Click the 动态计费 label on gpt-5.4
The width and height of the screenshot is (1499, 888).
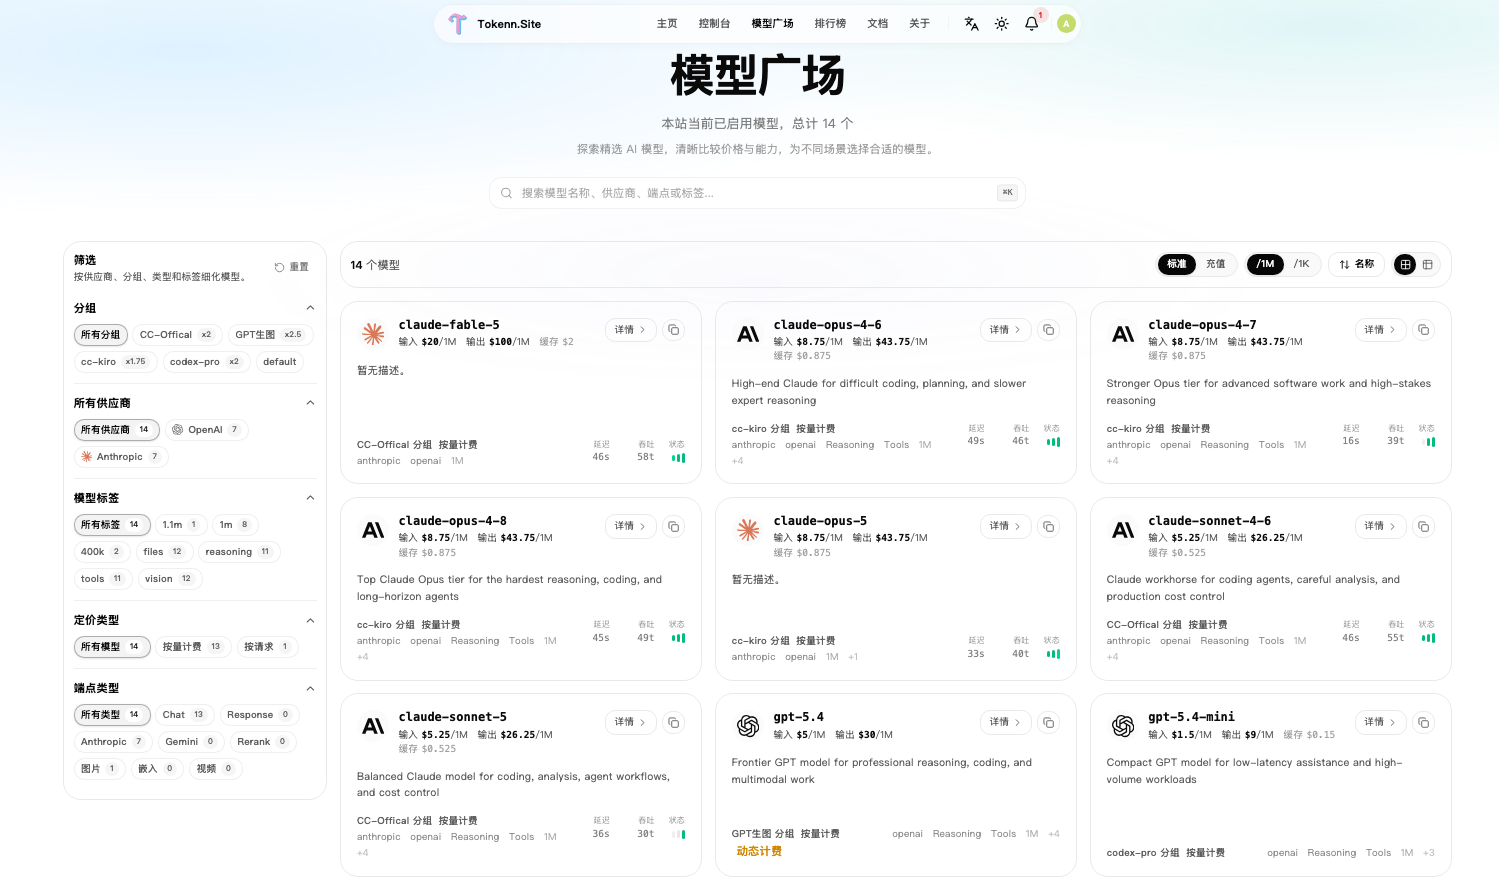pyautogui.click(x=759, y=852)
